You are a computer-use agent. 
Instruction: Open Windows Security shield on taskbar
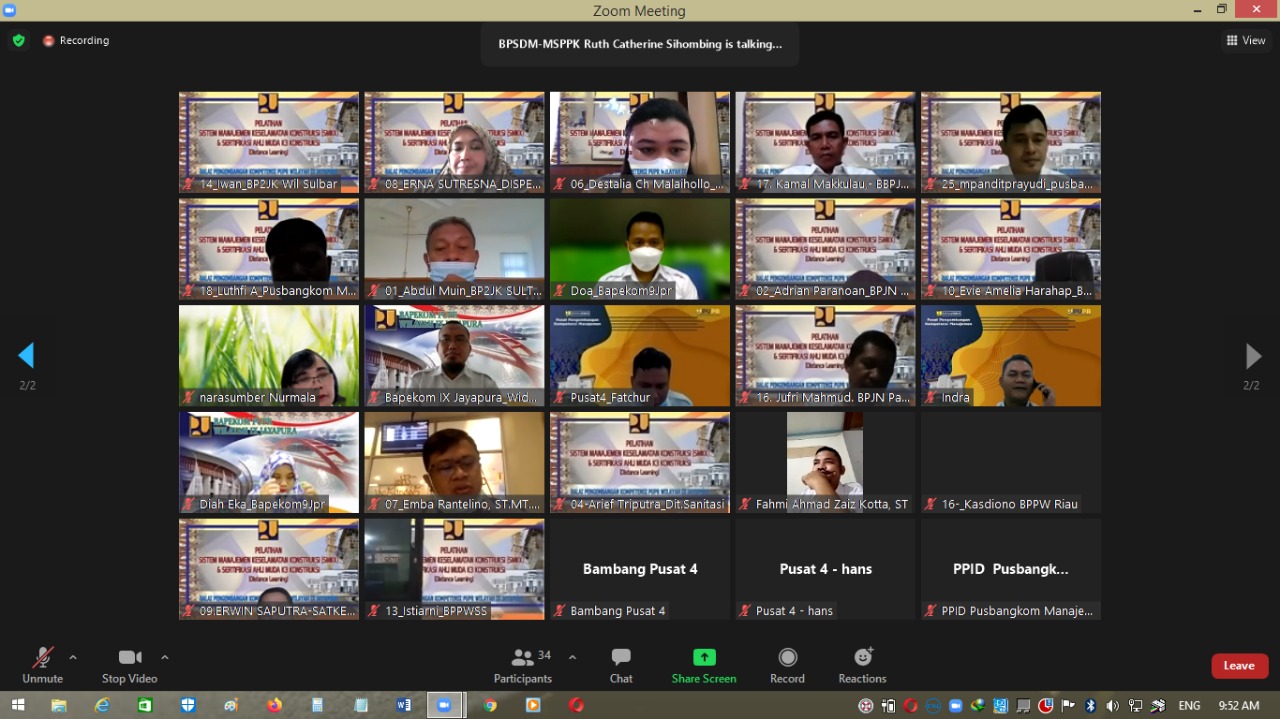tap(188, 705)
